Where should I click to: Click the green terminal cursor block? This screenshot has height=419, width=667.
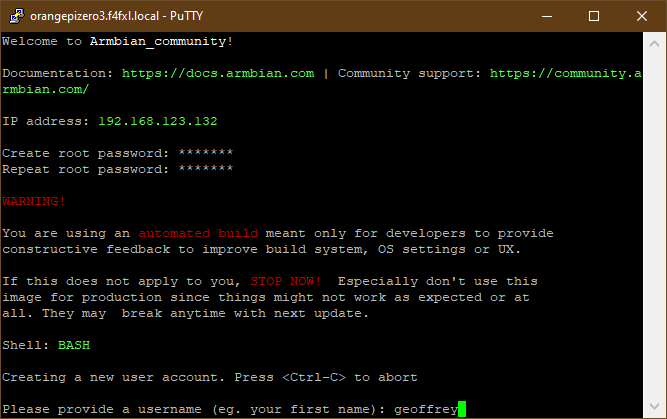[x=462, y=409]
